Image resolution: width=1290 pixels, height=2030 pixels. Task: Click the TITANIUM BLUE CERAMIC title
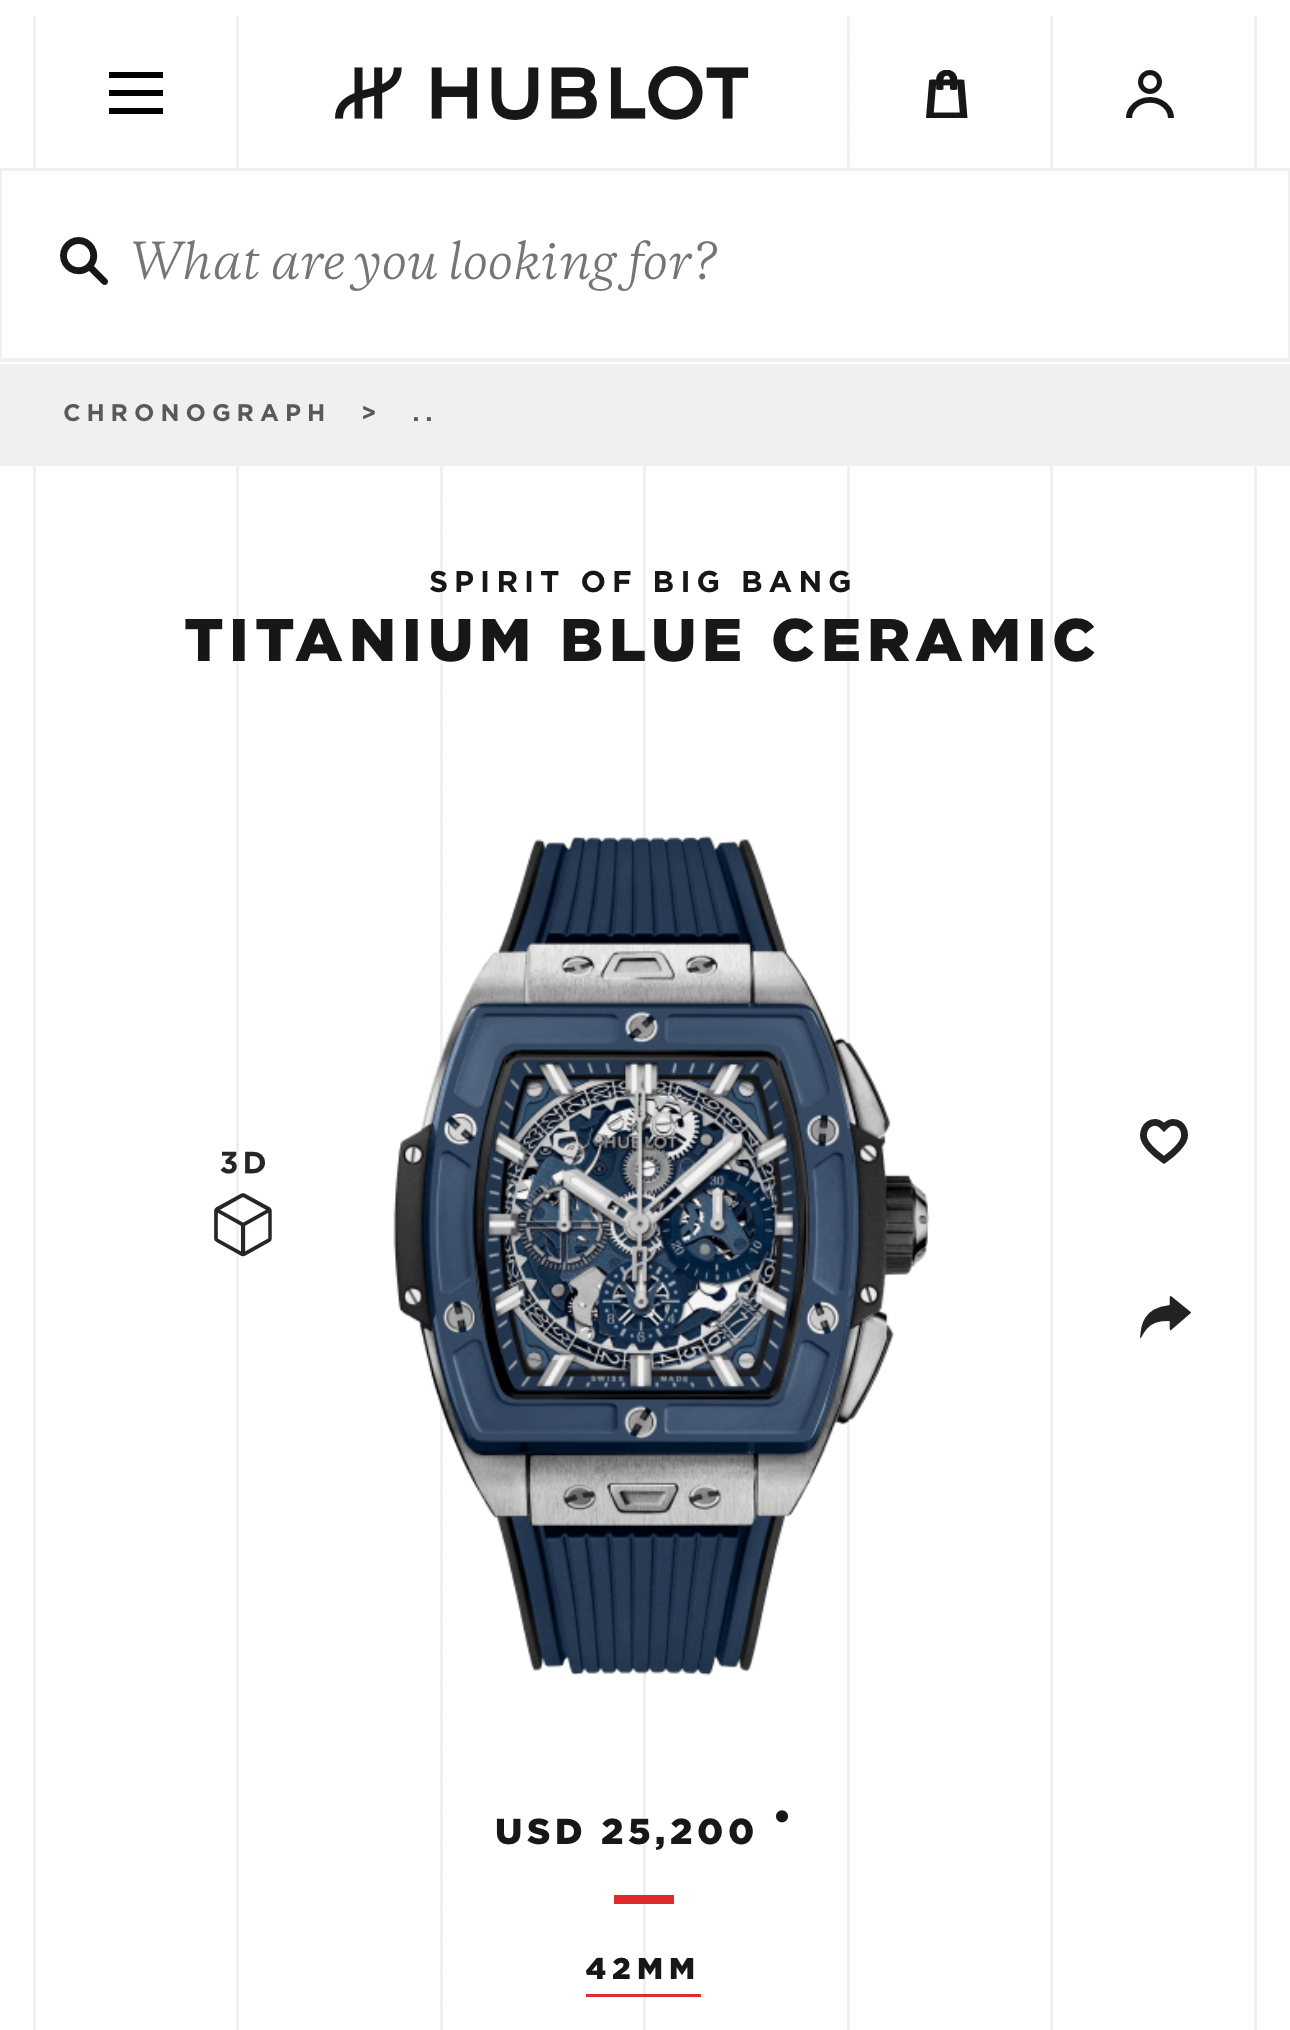point(642,640)
